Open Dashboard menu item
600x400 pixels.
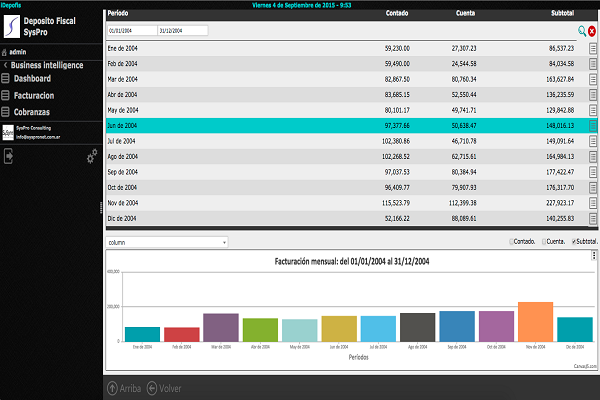pyautogui.click(x=32, y=78)
